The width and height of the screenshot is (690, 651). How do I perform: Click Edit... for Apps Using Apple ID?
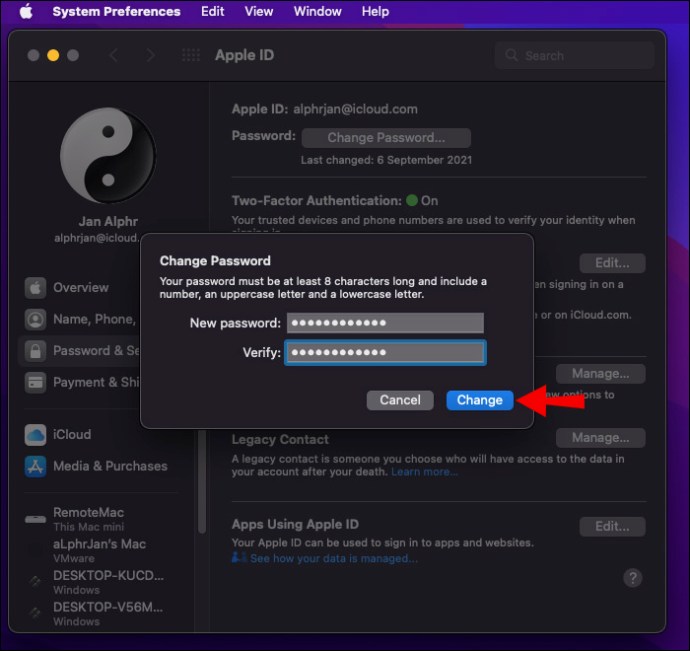point(612,526)
